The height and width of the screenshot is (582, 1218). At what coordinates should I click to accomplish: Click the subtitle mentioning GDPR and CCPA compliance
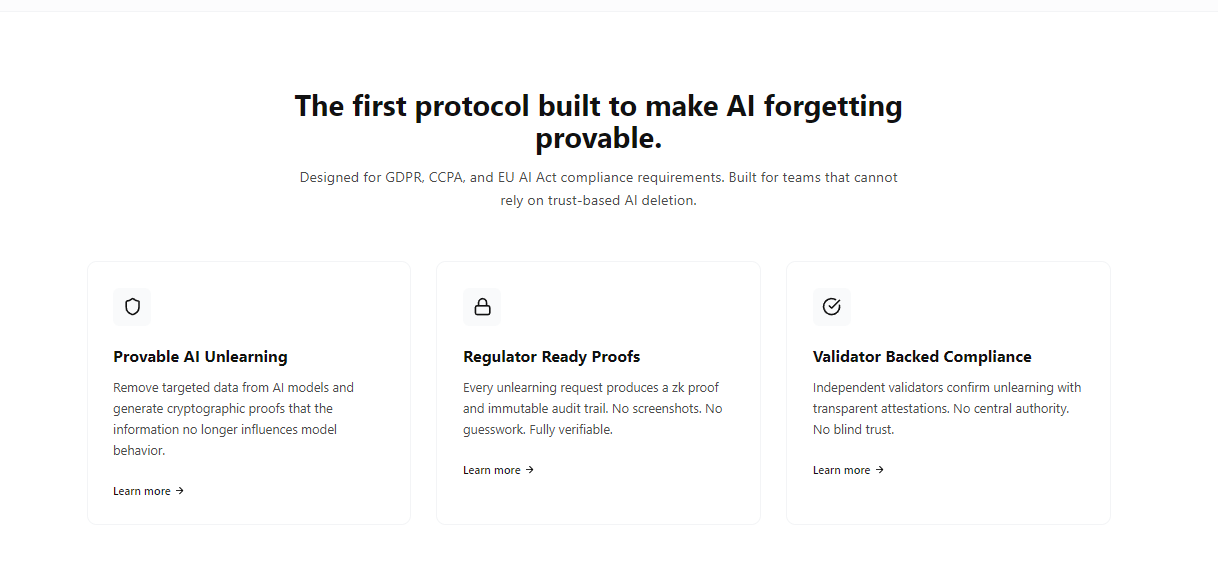(x=598, y=188)
